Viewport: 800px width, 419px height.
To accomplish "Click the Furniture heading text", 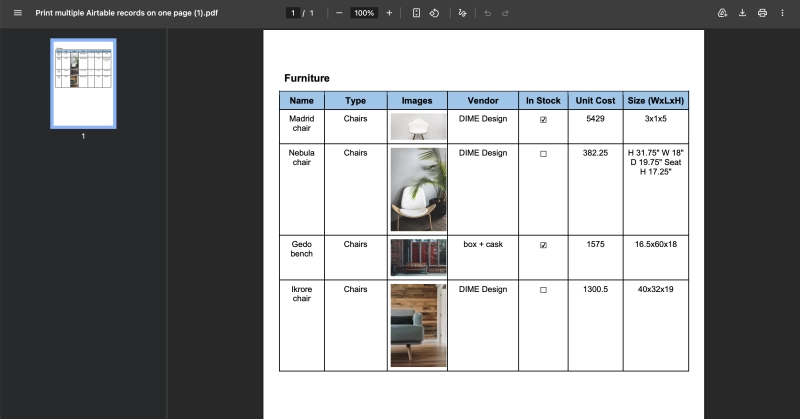I will click(x=307, y=78).
